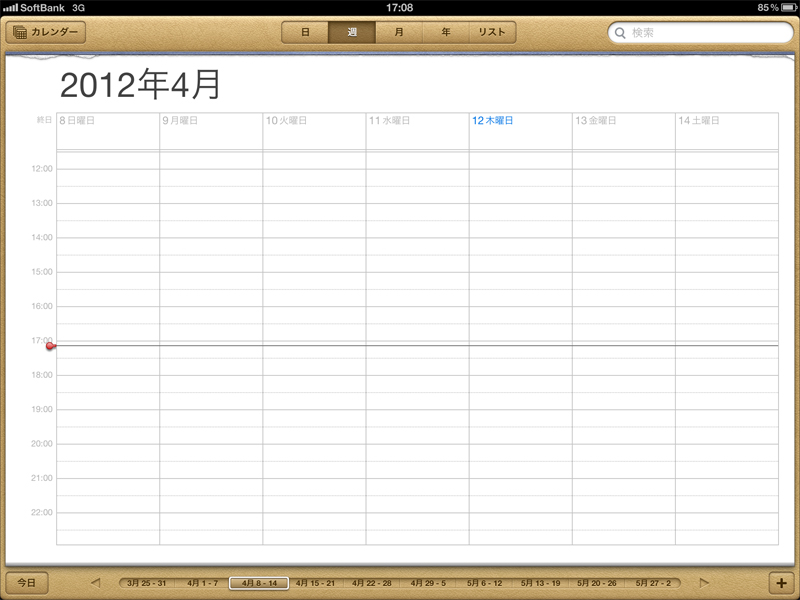Click the 8 日曜日 day header
Screen dimensions: 800x600
coord(77,120)
